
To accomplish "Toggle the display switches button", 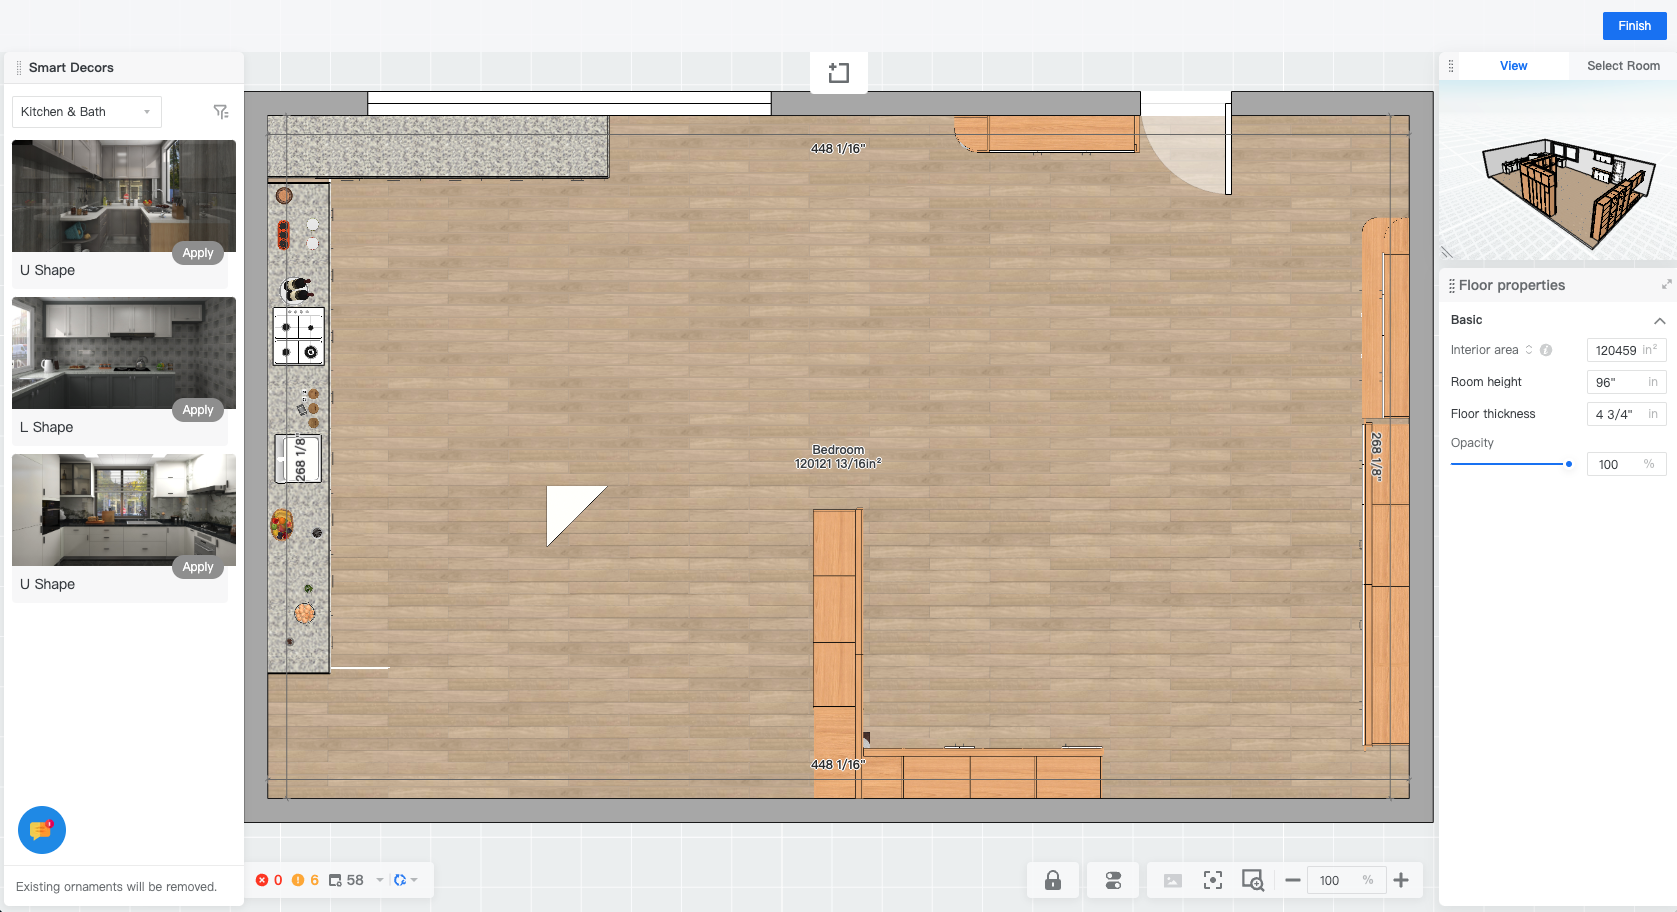I will [x=1113, y=880].
